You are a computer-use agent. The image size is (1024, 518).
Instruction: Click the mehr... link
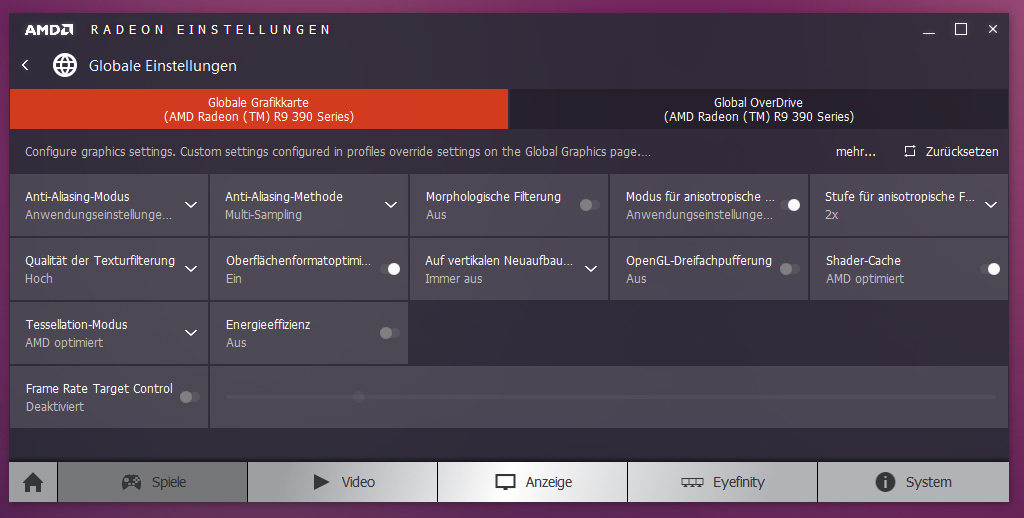(856, 152)
